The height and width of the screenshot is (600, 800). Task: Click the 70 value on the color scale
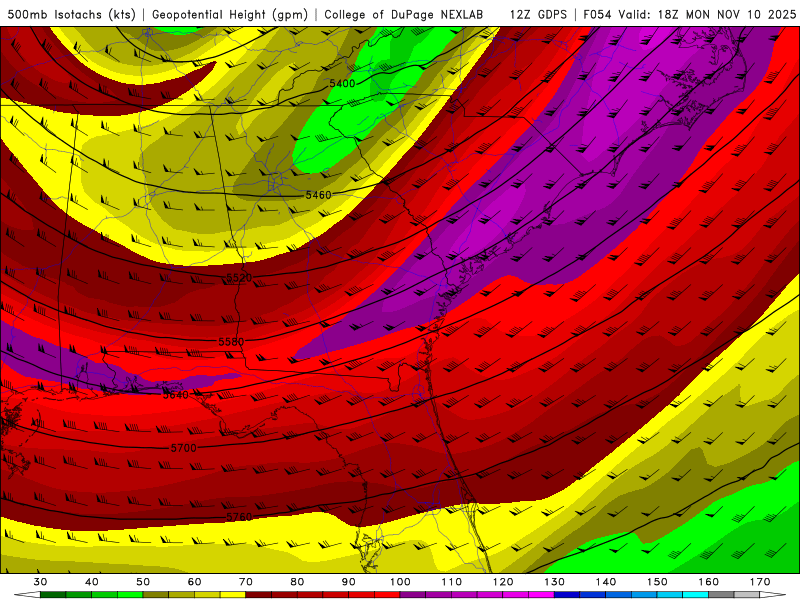click(246, 582)
